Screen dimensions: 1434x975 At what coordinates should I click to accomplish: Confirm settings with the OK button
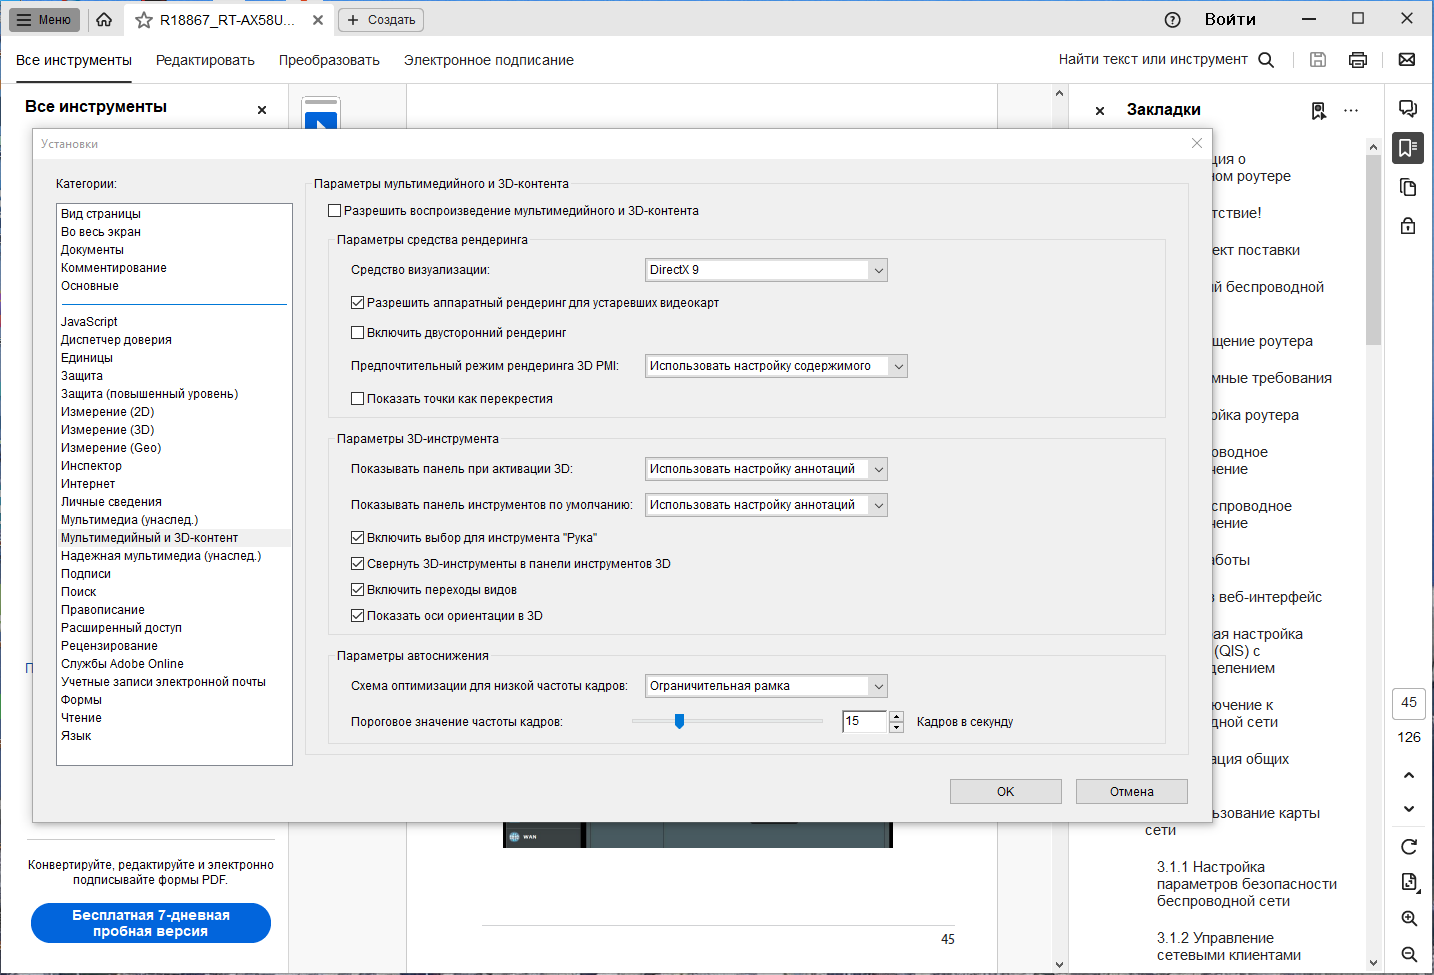point(1006,791)
